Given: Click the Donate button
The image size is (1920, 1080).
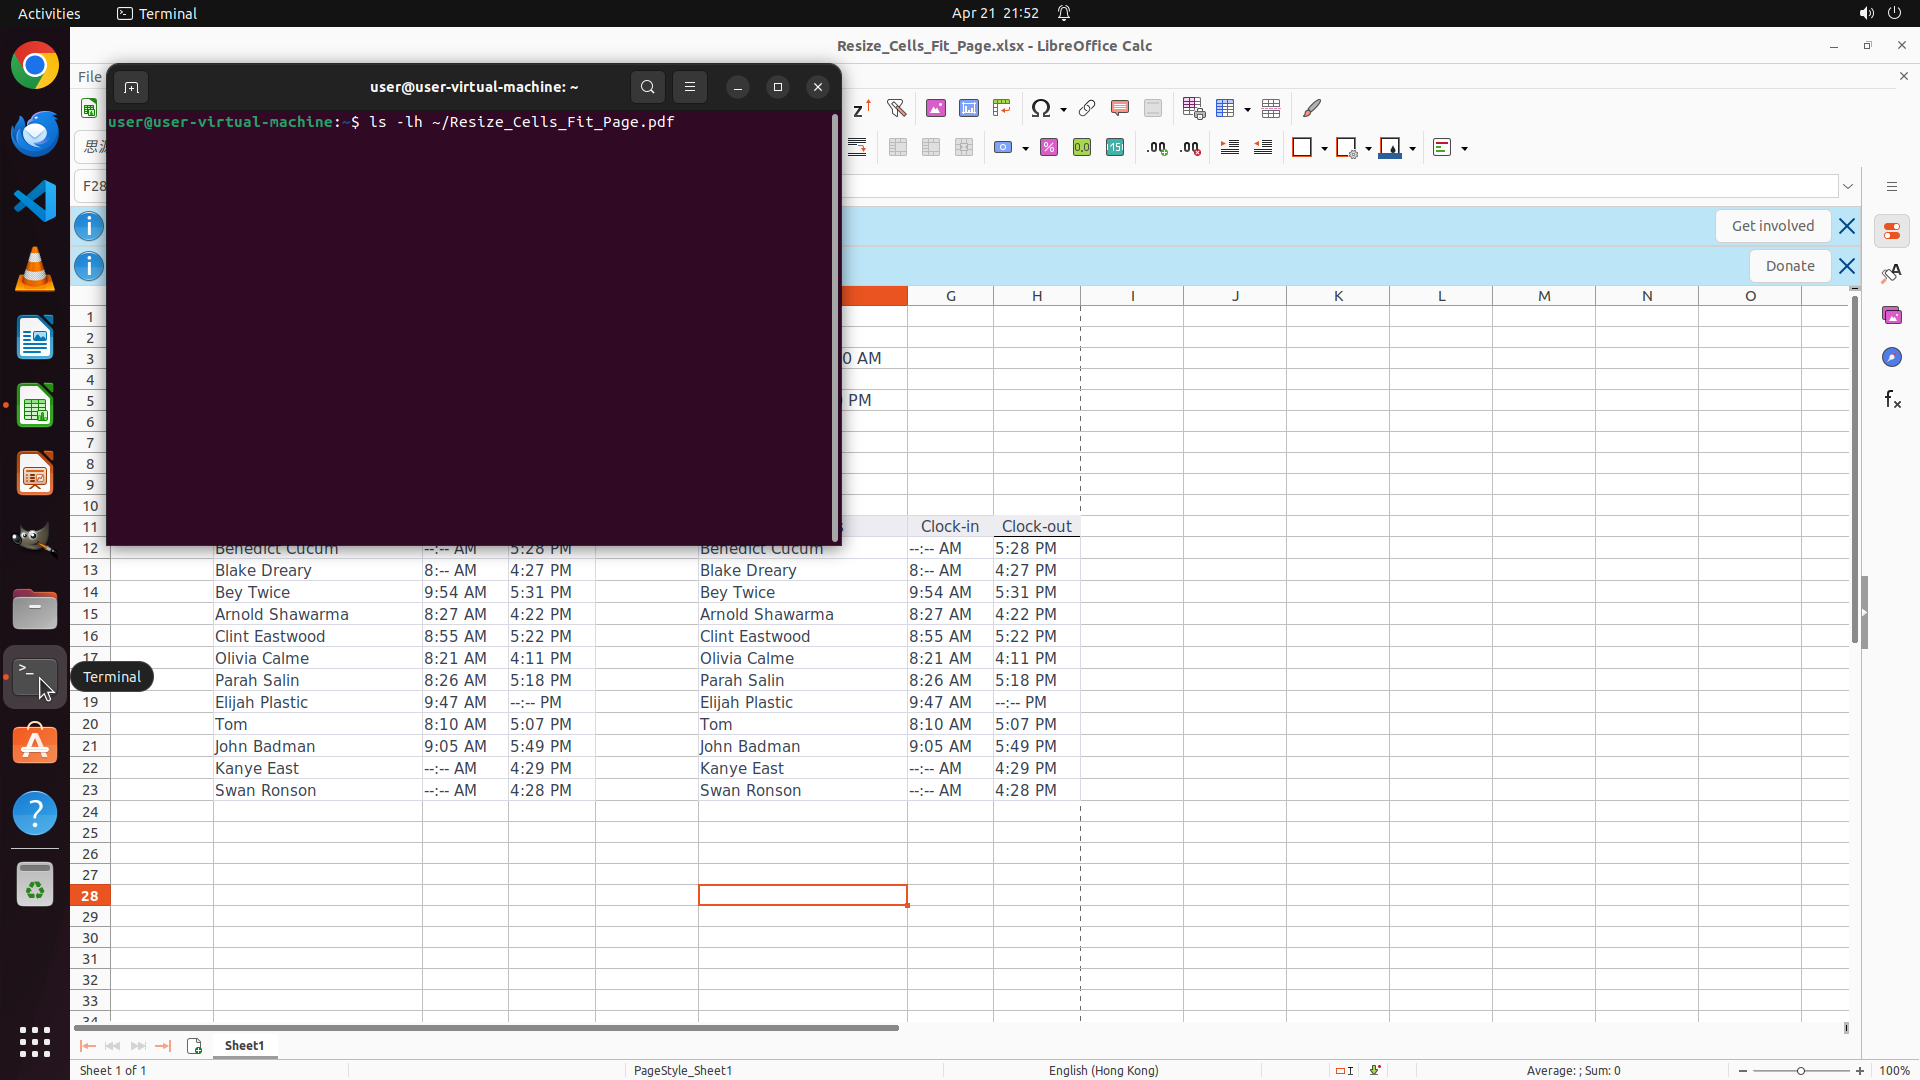Looking at the screenshot, I should [x=1789, y=266].
